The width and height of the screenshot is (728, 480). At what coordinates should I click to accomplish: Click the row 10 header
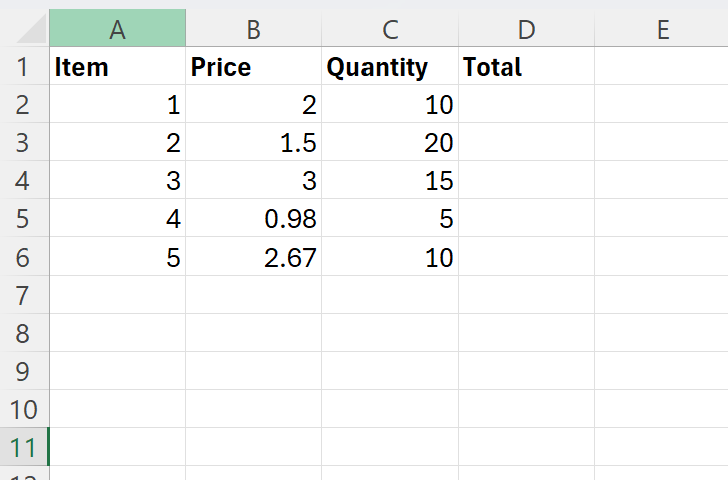point(23,409)
